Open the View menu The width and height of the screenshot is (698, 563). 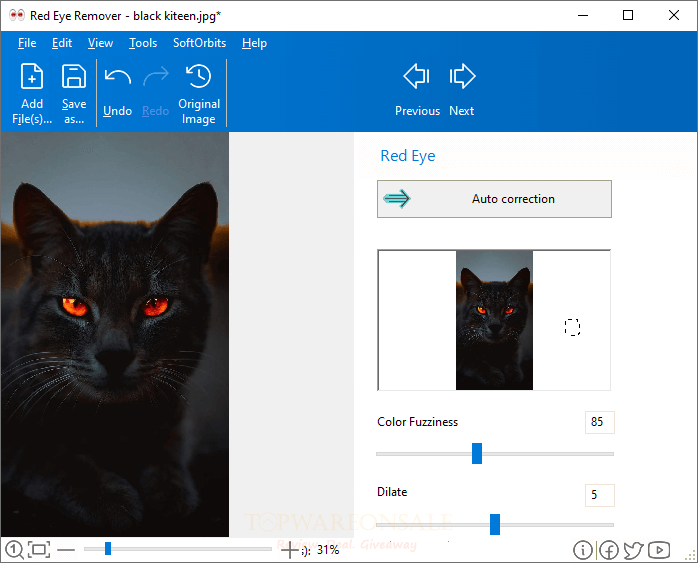click(100, 43)
